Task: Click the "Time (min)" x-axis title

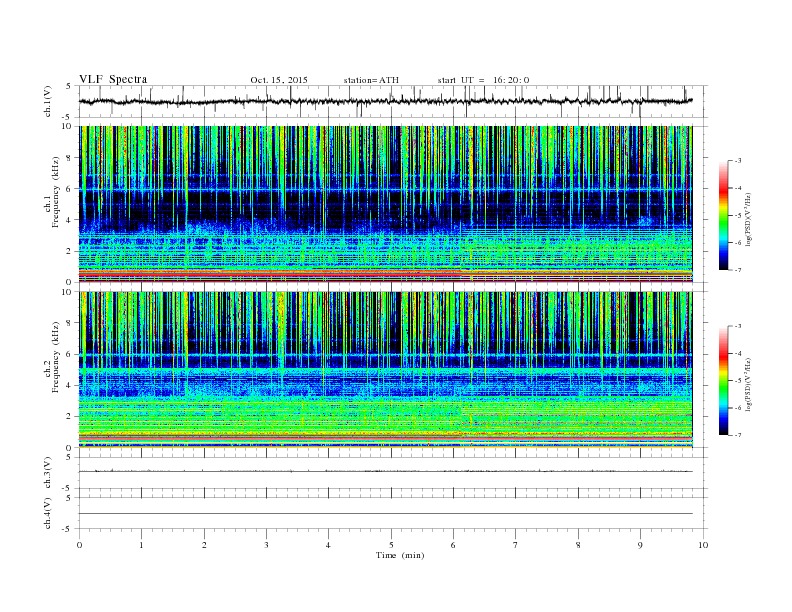Action: point(400,555)
